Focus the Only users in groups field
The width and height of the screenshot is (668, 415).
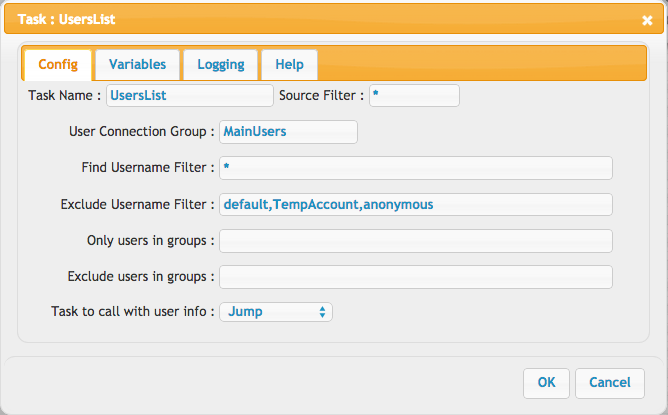(416, 241)
